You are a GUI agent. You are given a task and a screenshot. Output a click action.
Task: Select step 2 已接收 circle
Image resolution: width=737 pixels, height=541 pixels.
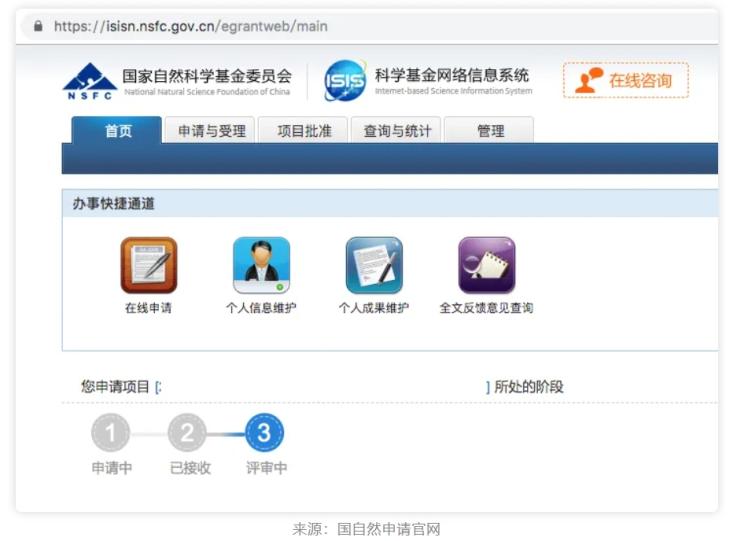coord(187,433)
